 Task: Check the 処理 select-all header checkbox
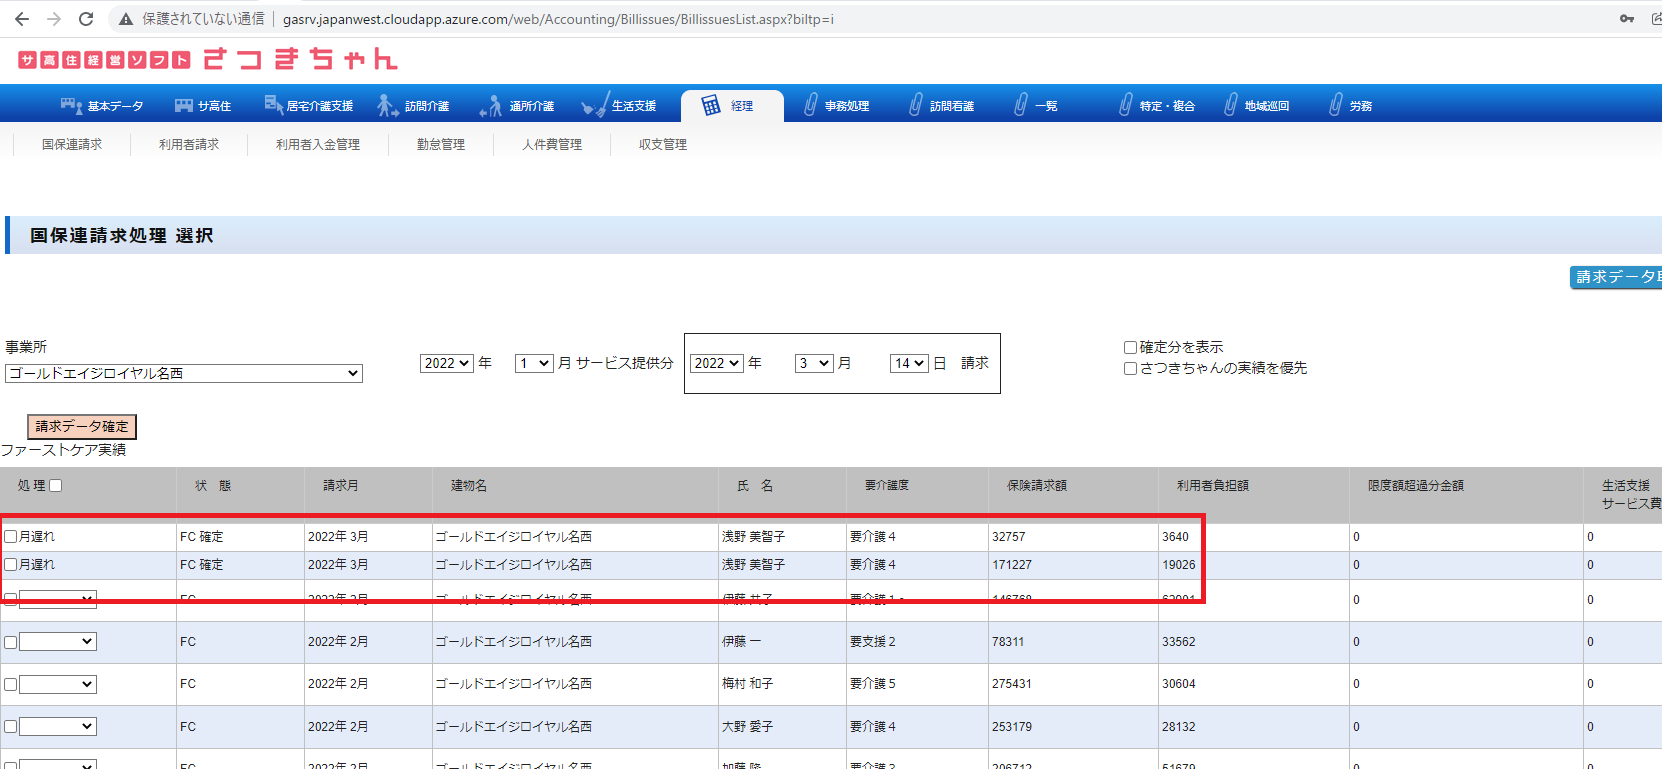[56, 486]
